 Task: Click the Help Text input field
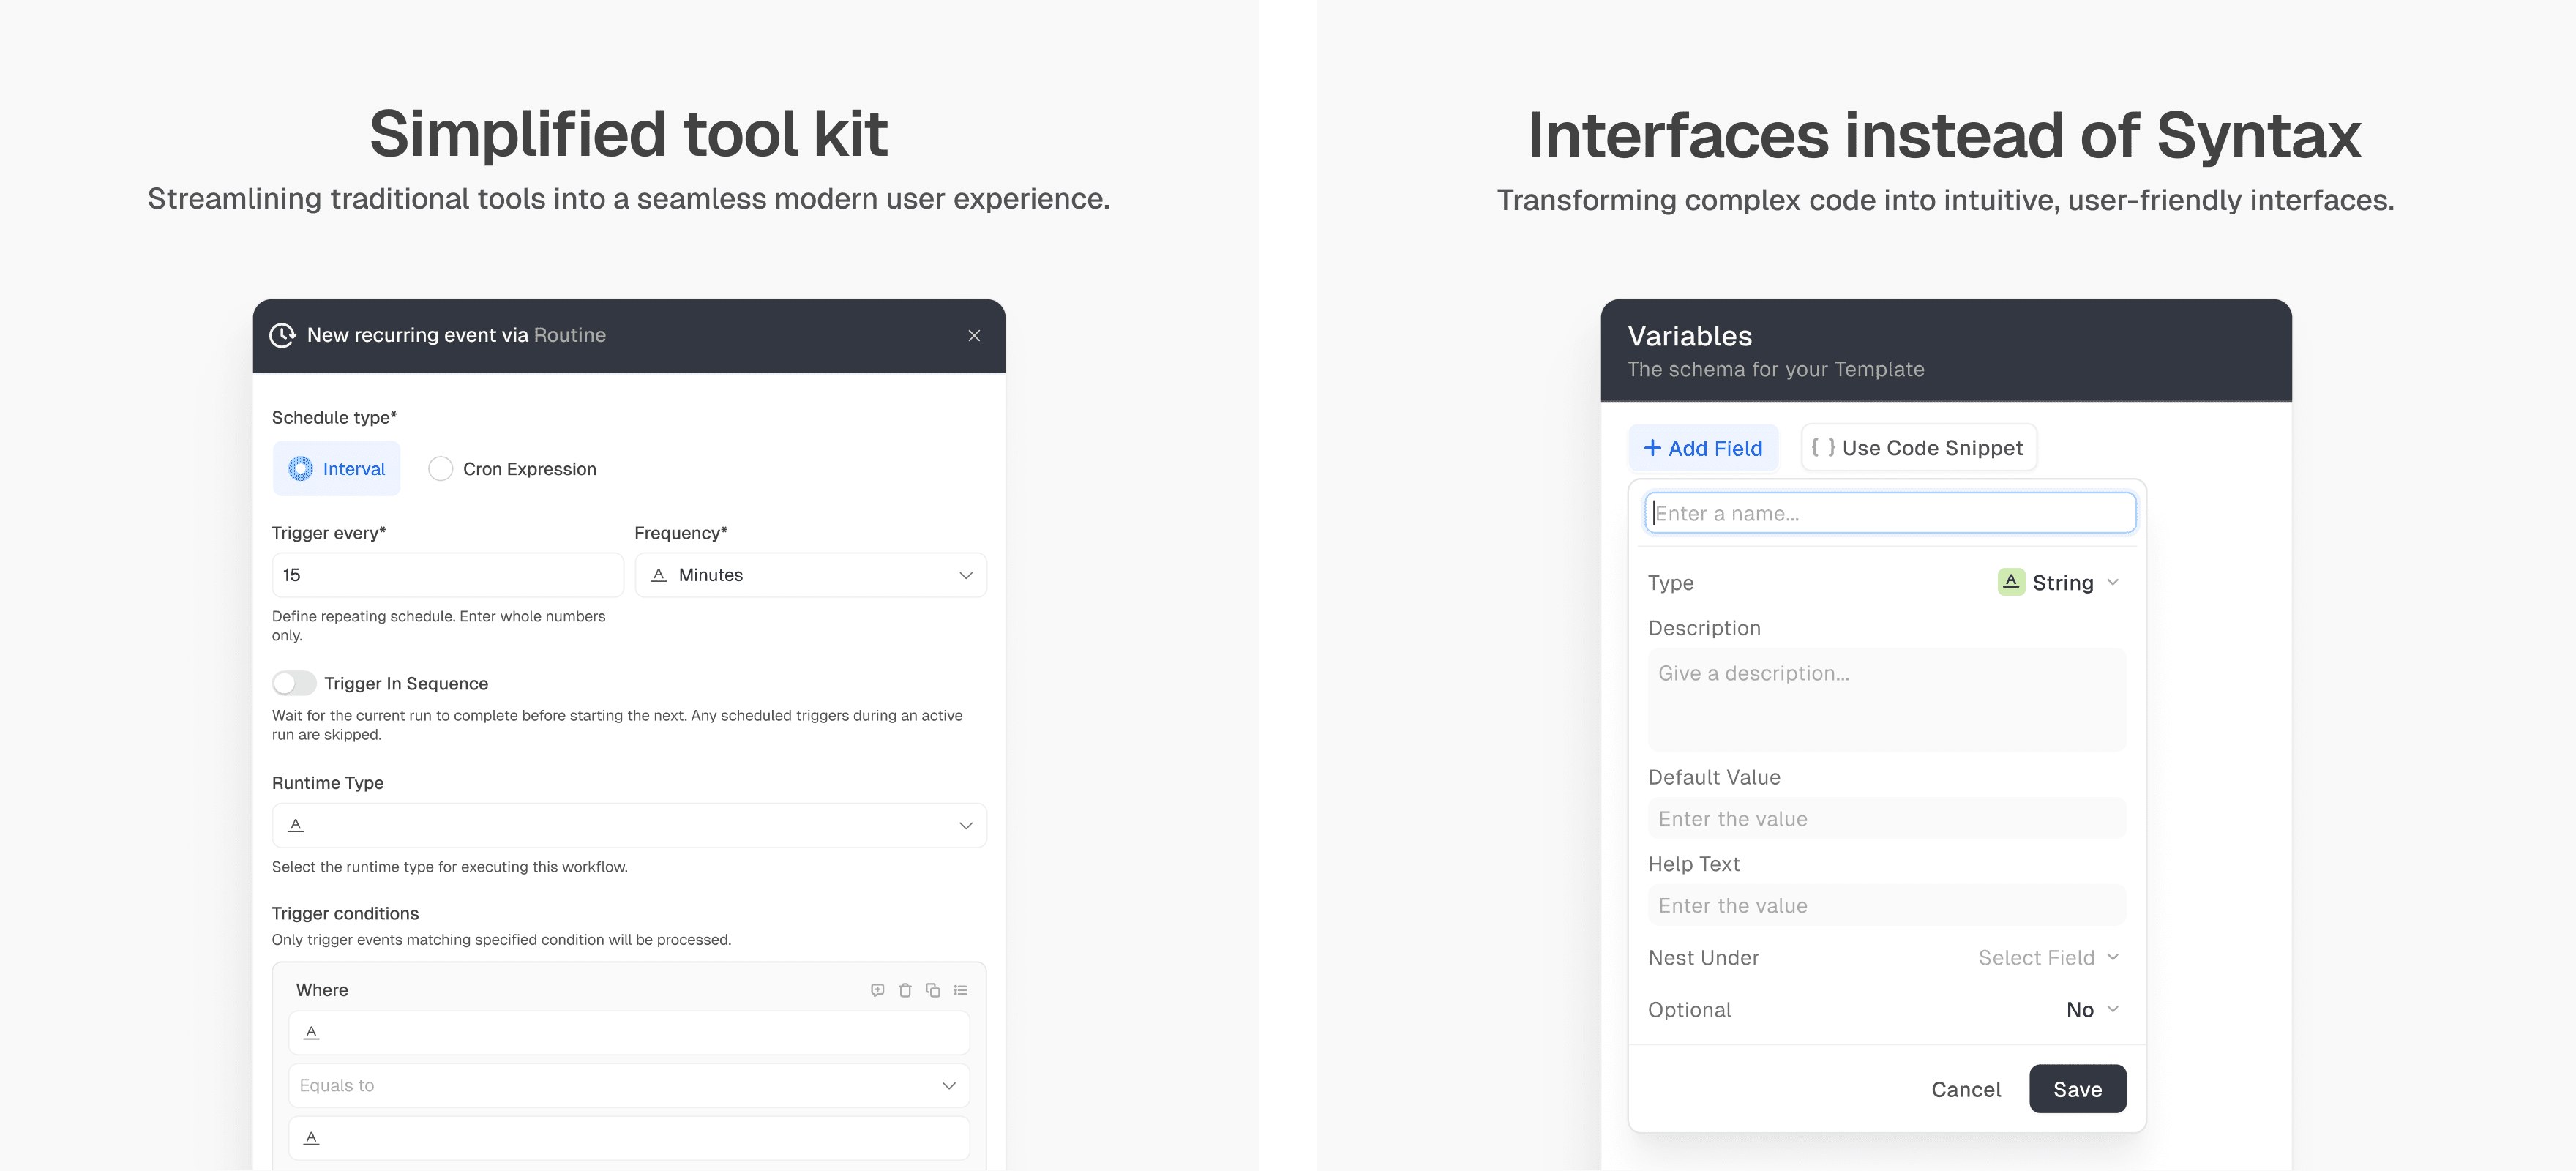tap(1887, 905)
